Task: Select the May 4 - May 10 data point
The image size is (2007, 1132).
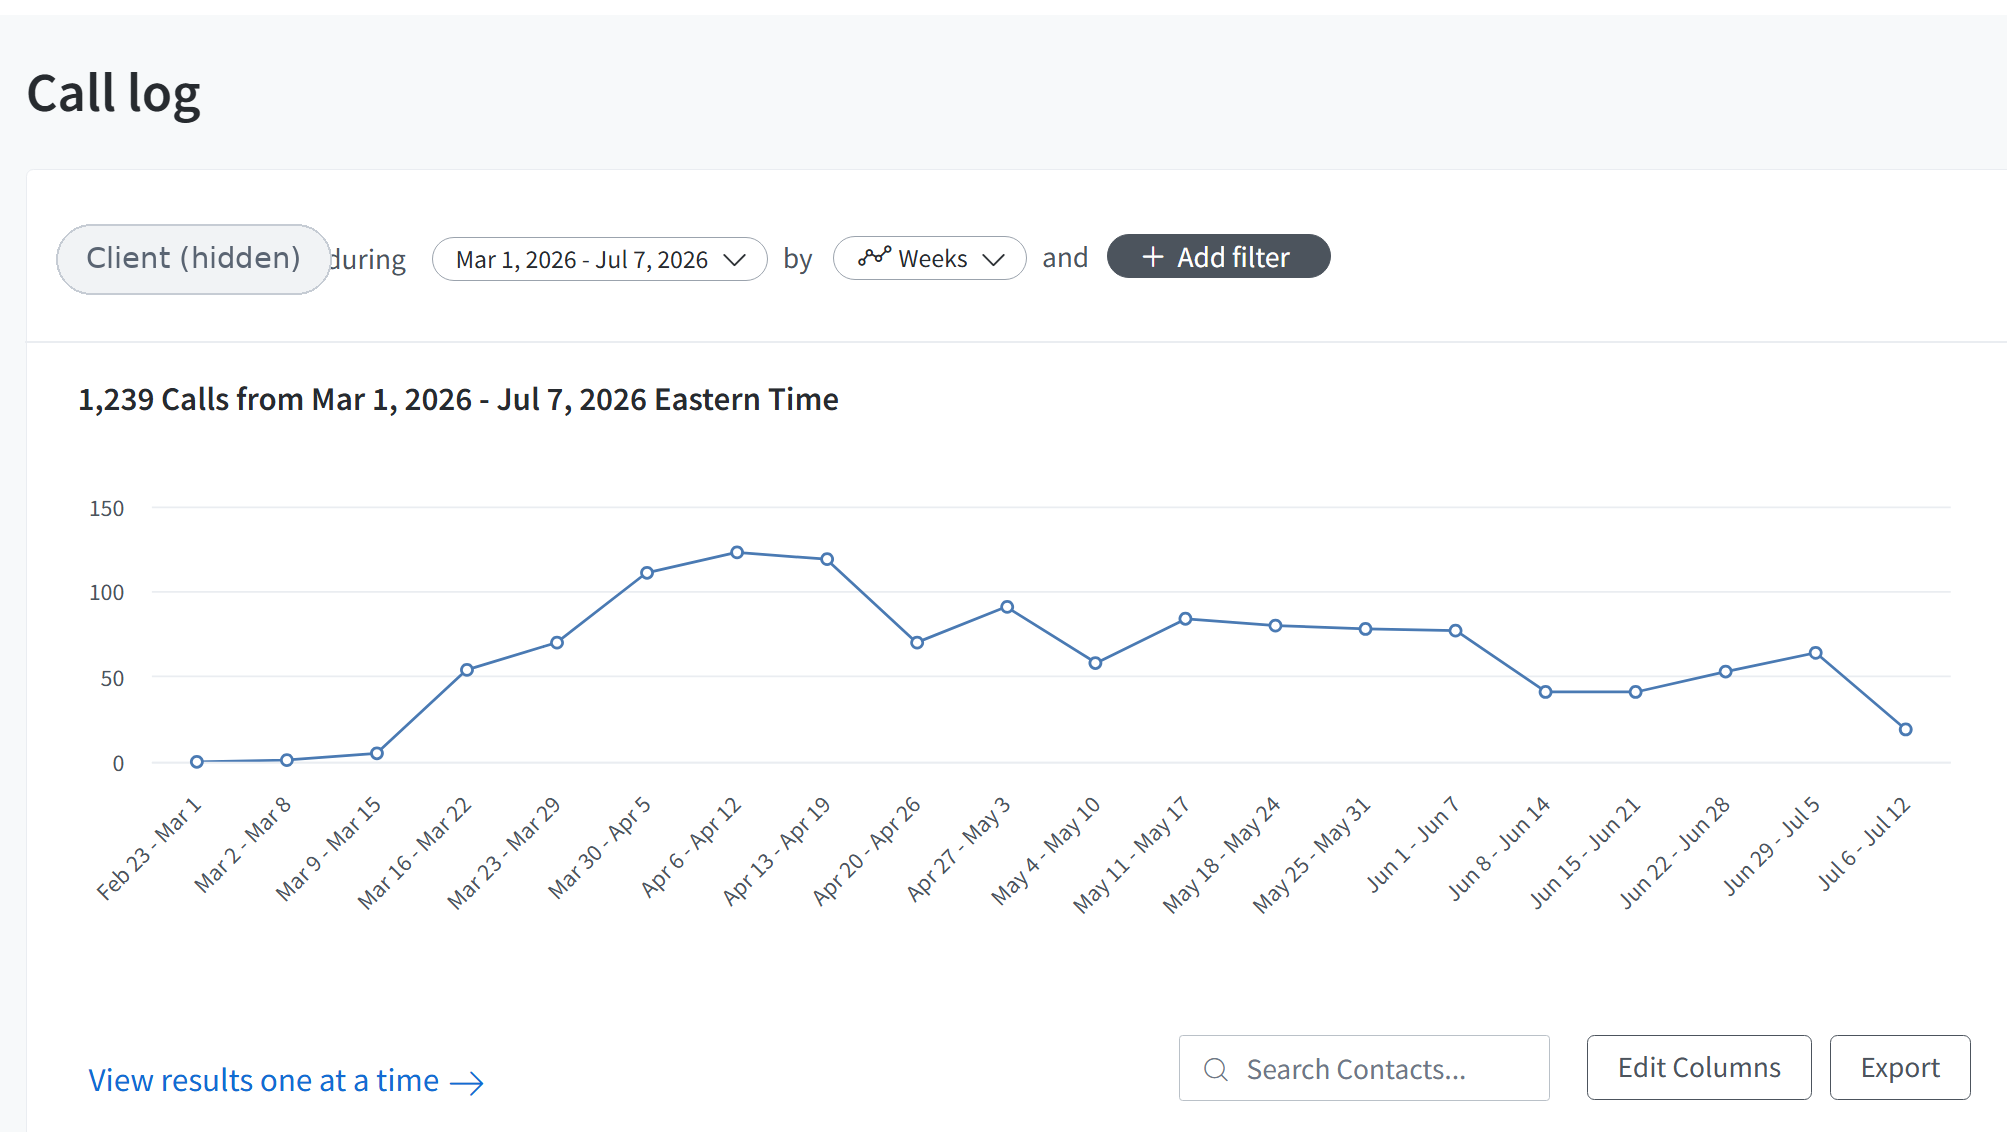Action: pyautogui.click(x=1095, y=663)
